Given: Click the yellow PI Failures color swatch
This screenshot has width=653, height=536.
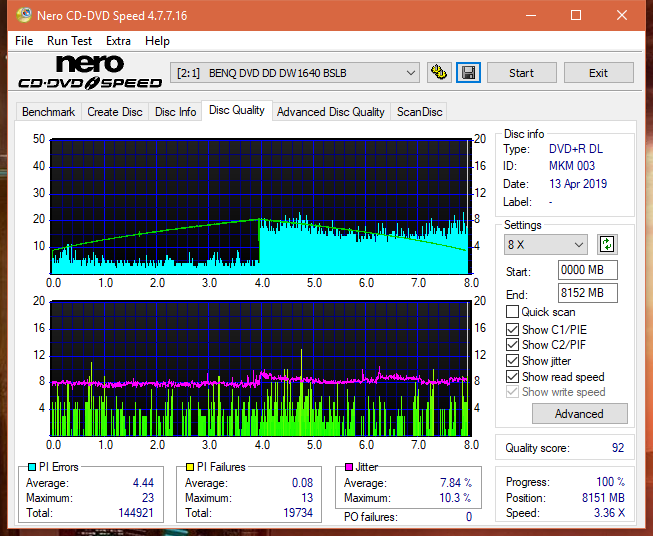Looking at the screenshot, I should coord(189,467).
